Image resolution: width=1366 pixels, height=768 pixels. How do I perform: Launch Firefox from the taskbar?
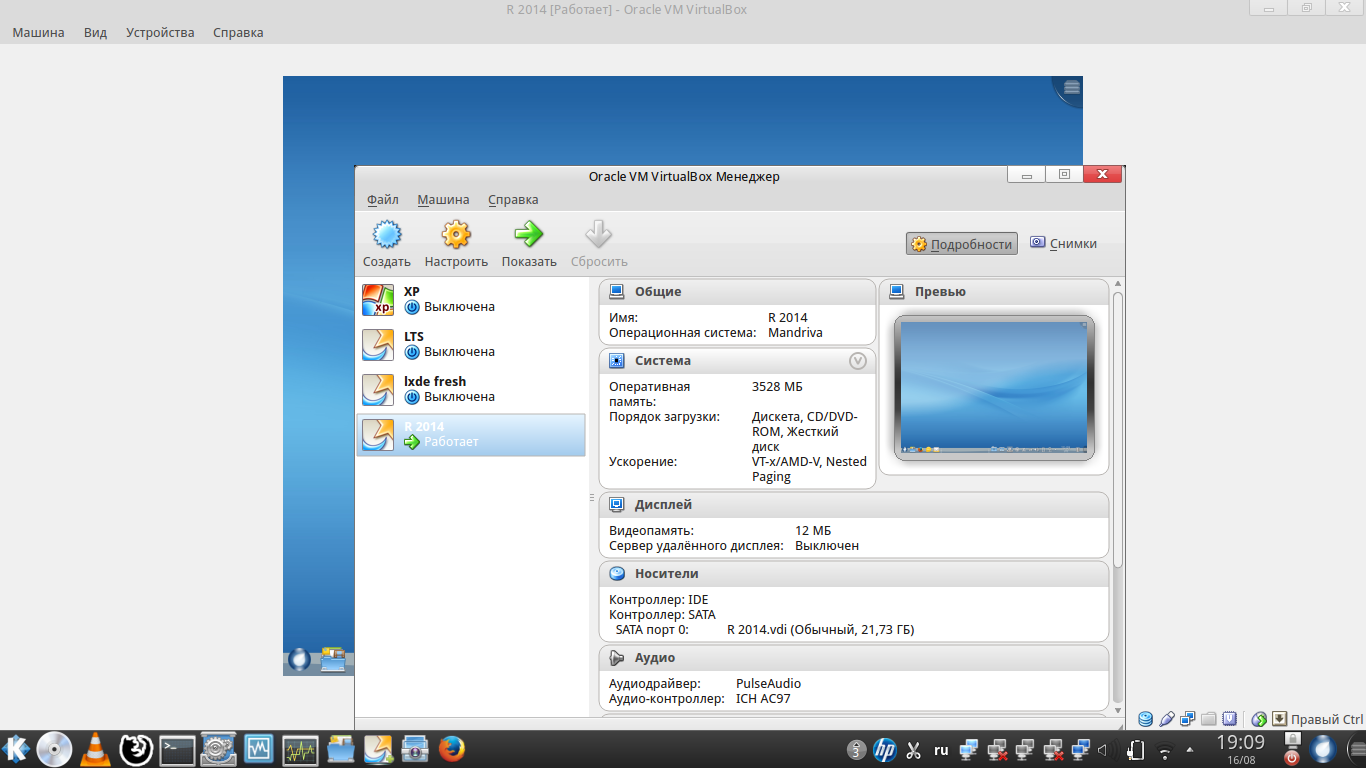452,749
